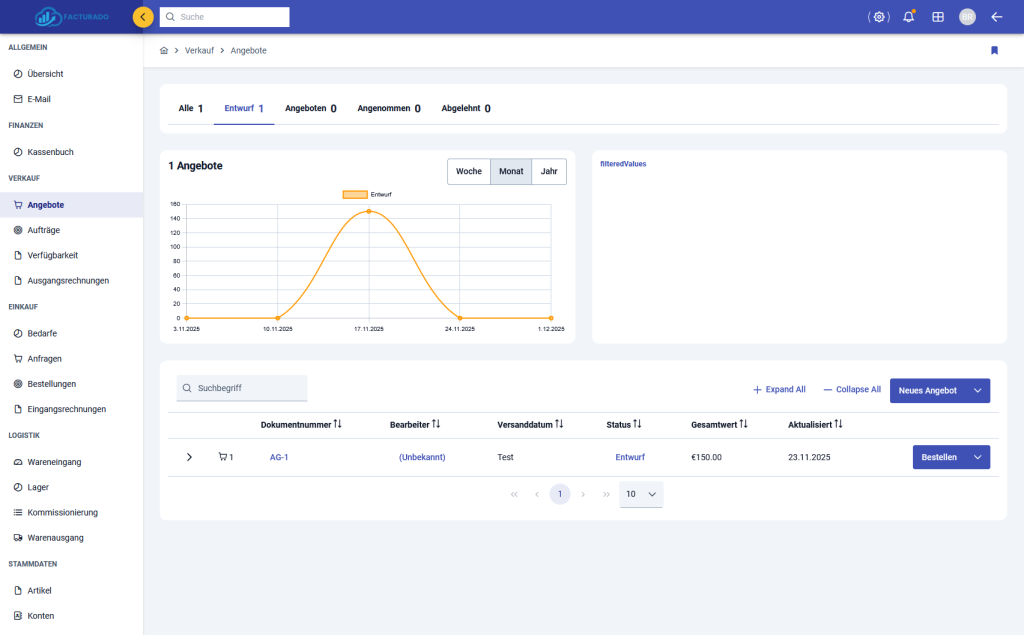The image size is (1024, 635).
Task: Click the grid apps icon in header
Action: tap(938, 17)
